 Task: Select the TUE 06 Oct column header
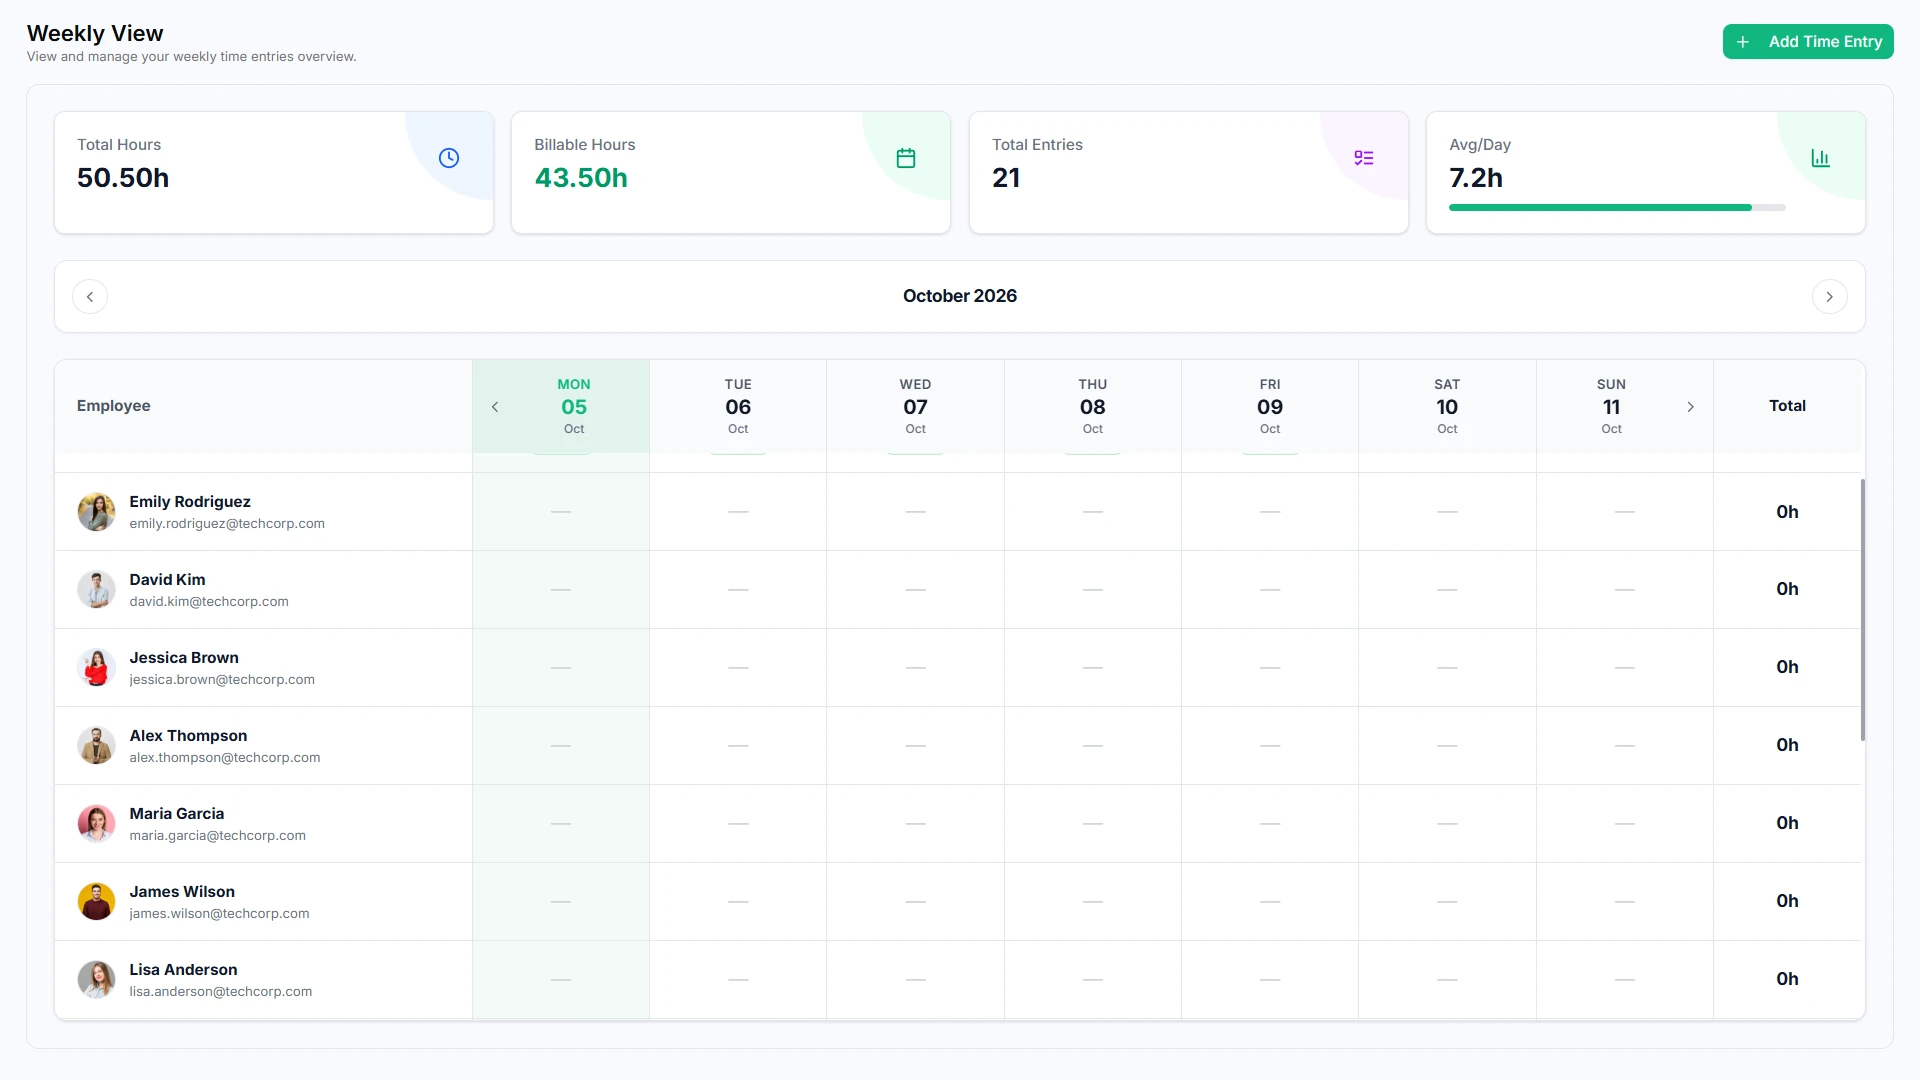point(738,406)
